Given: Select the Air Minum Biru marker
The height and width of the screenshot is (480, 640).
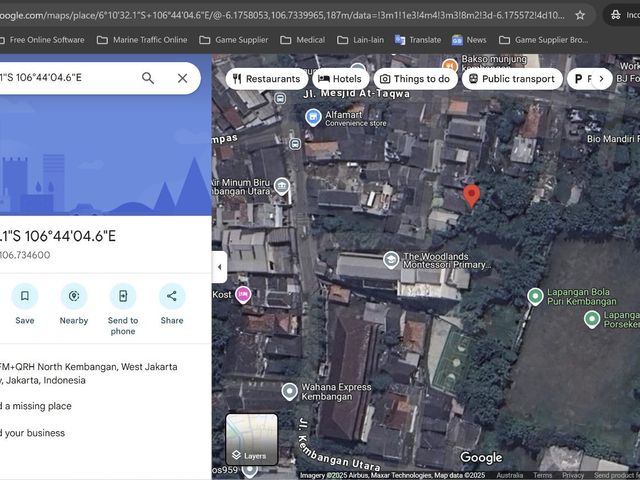Looking at the screenshot, I should (x=282, y=187).
